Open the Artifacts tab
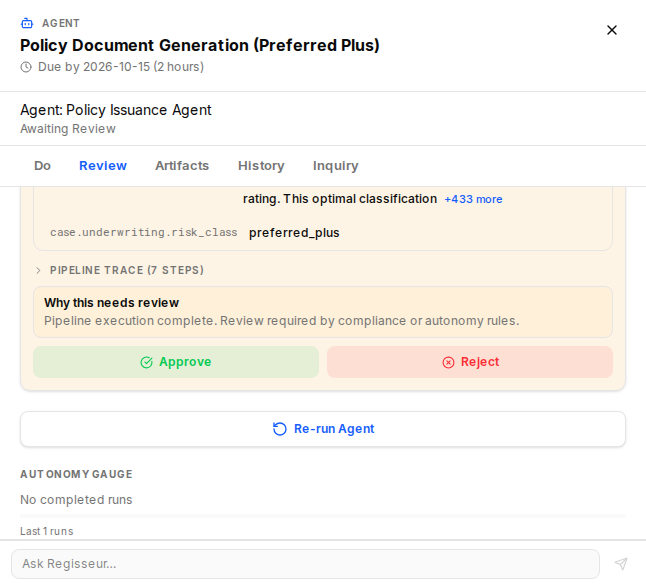Screen dimensions: 646x584 tap(182, 166)
